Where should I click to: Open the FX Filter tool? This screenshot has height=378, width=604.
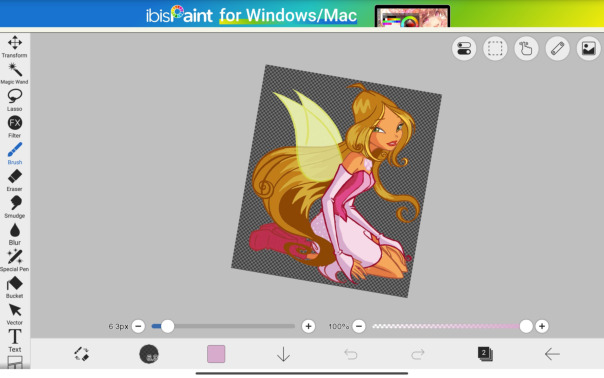(x=15, y=127)
